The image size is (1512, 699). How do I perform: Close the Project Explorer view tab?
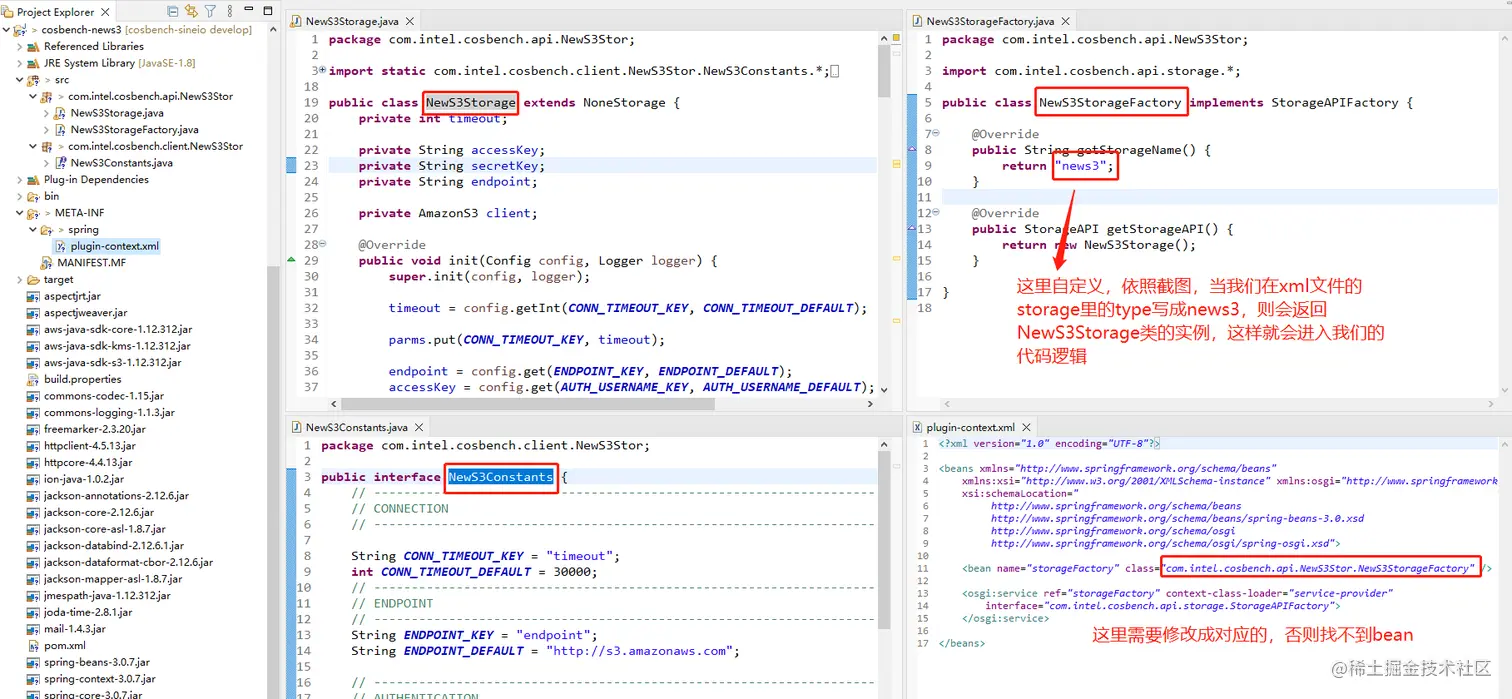tap(107, 12)
